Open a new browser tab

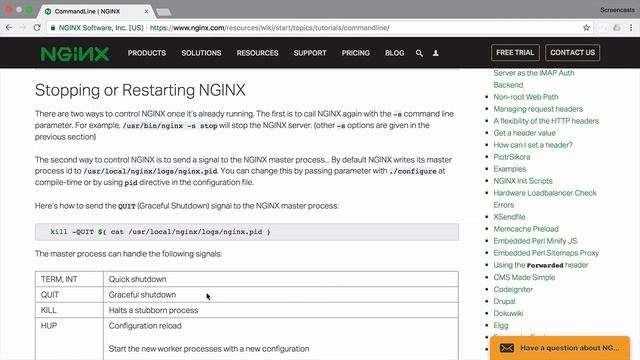click(164, 12)
